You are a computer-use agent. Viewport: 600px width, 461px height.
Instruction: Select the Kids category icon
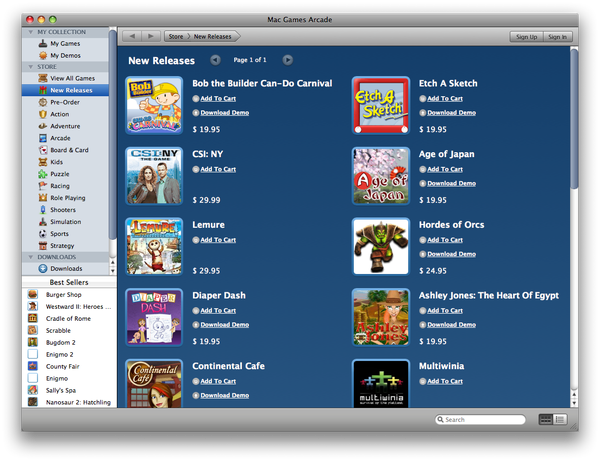[x=43, y=162]
